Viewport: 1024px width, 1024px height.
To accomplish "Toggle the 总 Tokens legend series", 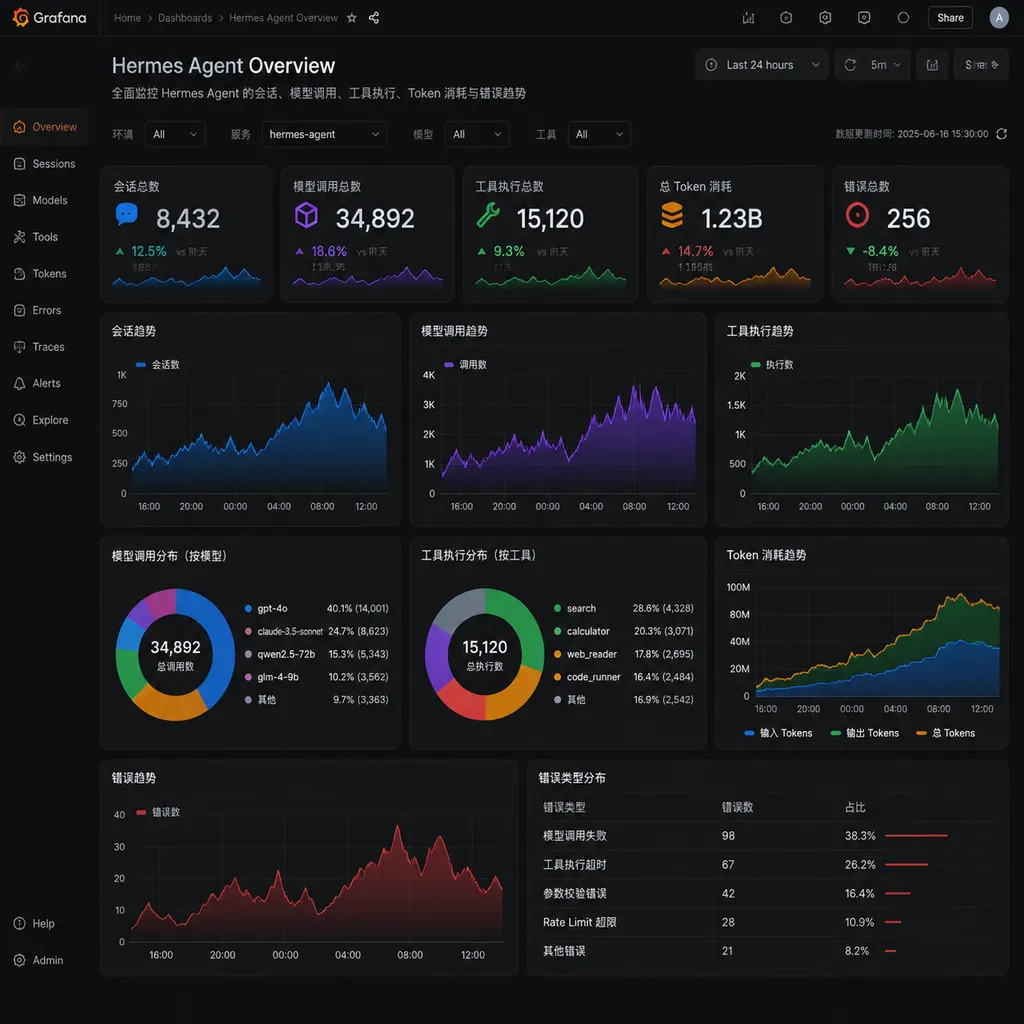I will tap(946, 733).
